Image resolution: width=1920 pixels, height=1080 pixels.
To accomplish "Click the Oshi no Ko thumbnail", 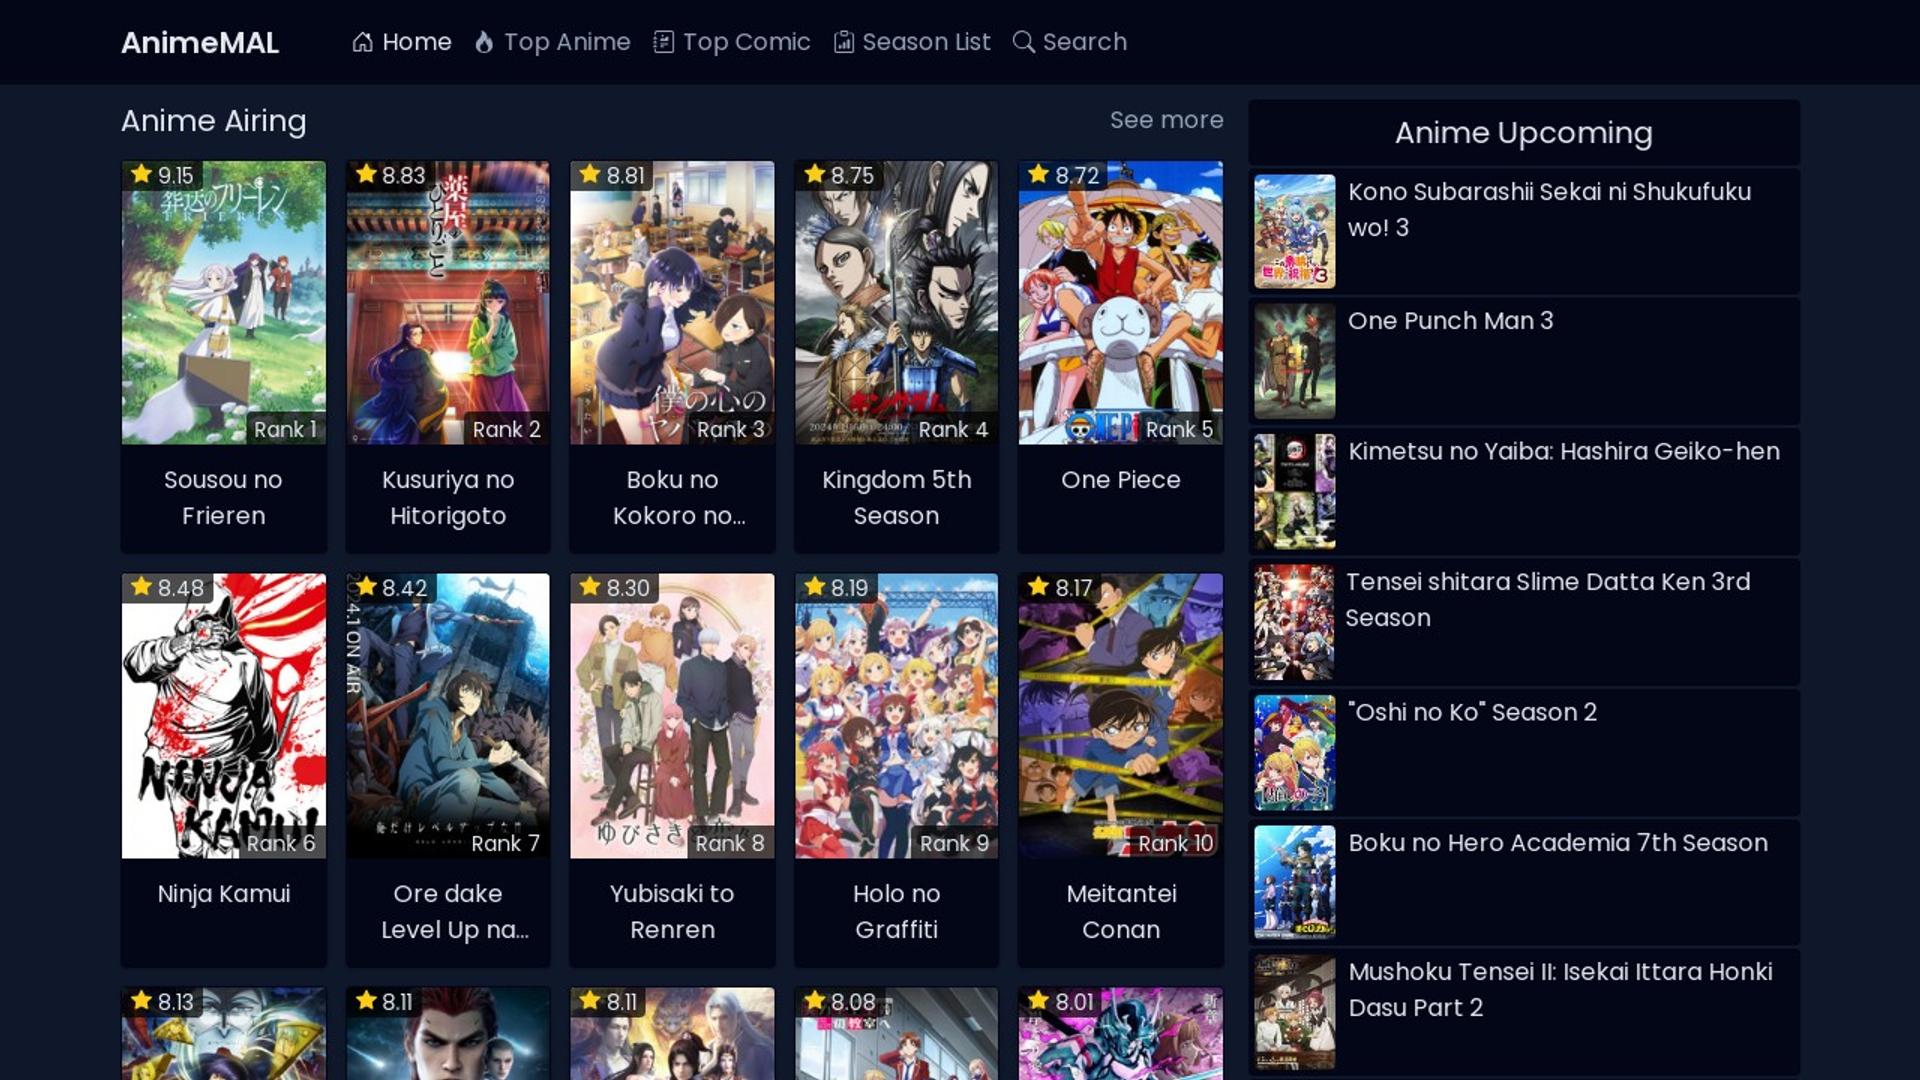I will 1294,753.
